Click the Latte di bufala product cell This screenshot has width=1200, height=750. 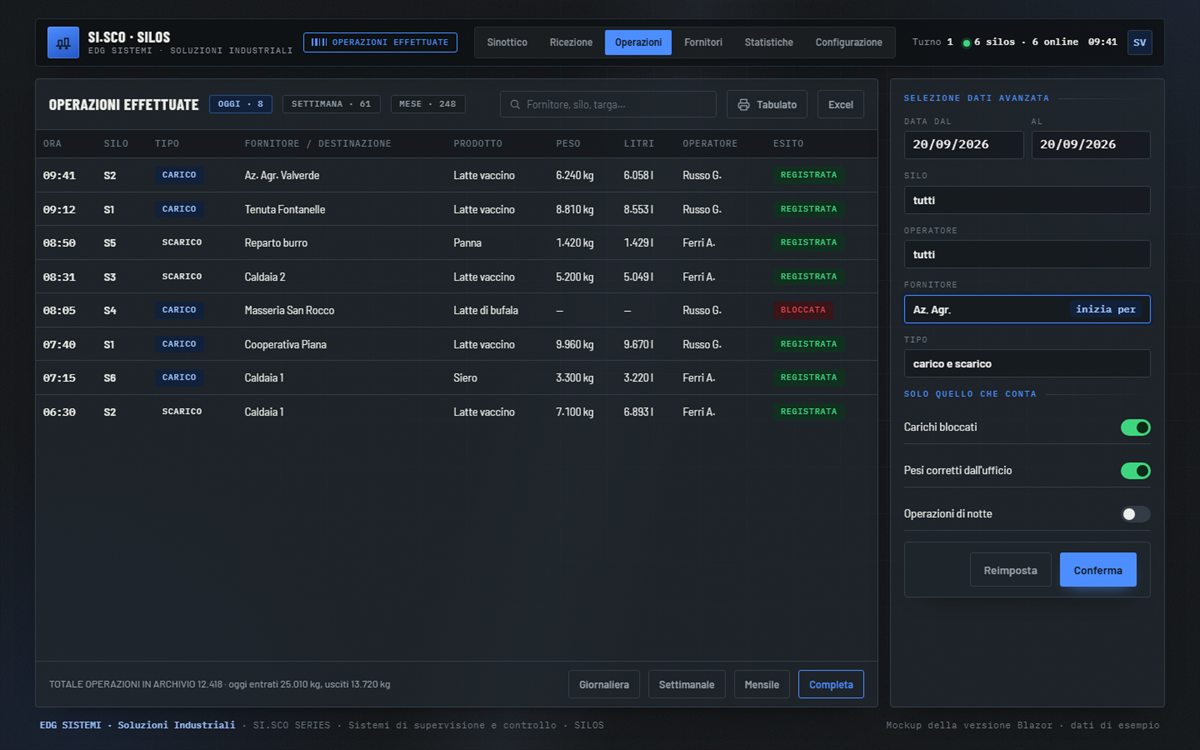pos(486,310)
